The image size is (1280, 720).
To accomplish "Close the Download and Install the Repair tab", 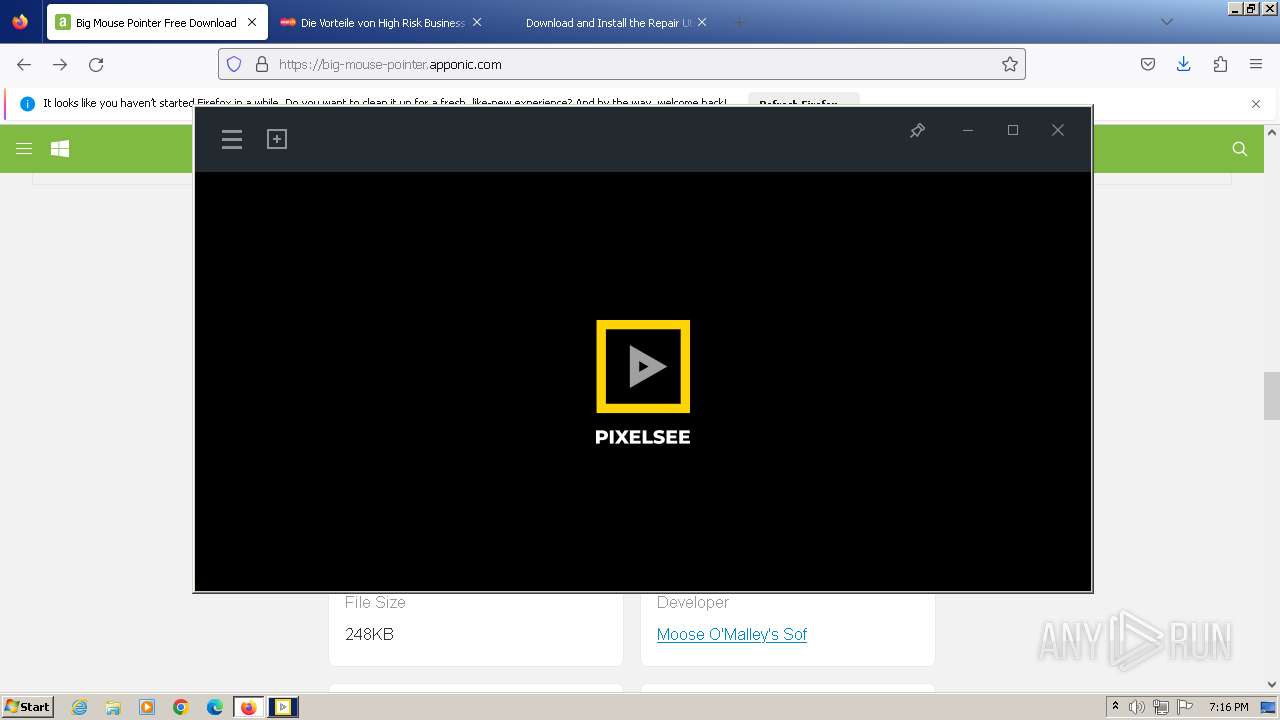I will pyautogui.click(x=702, y=22).
